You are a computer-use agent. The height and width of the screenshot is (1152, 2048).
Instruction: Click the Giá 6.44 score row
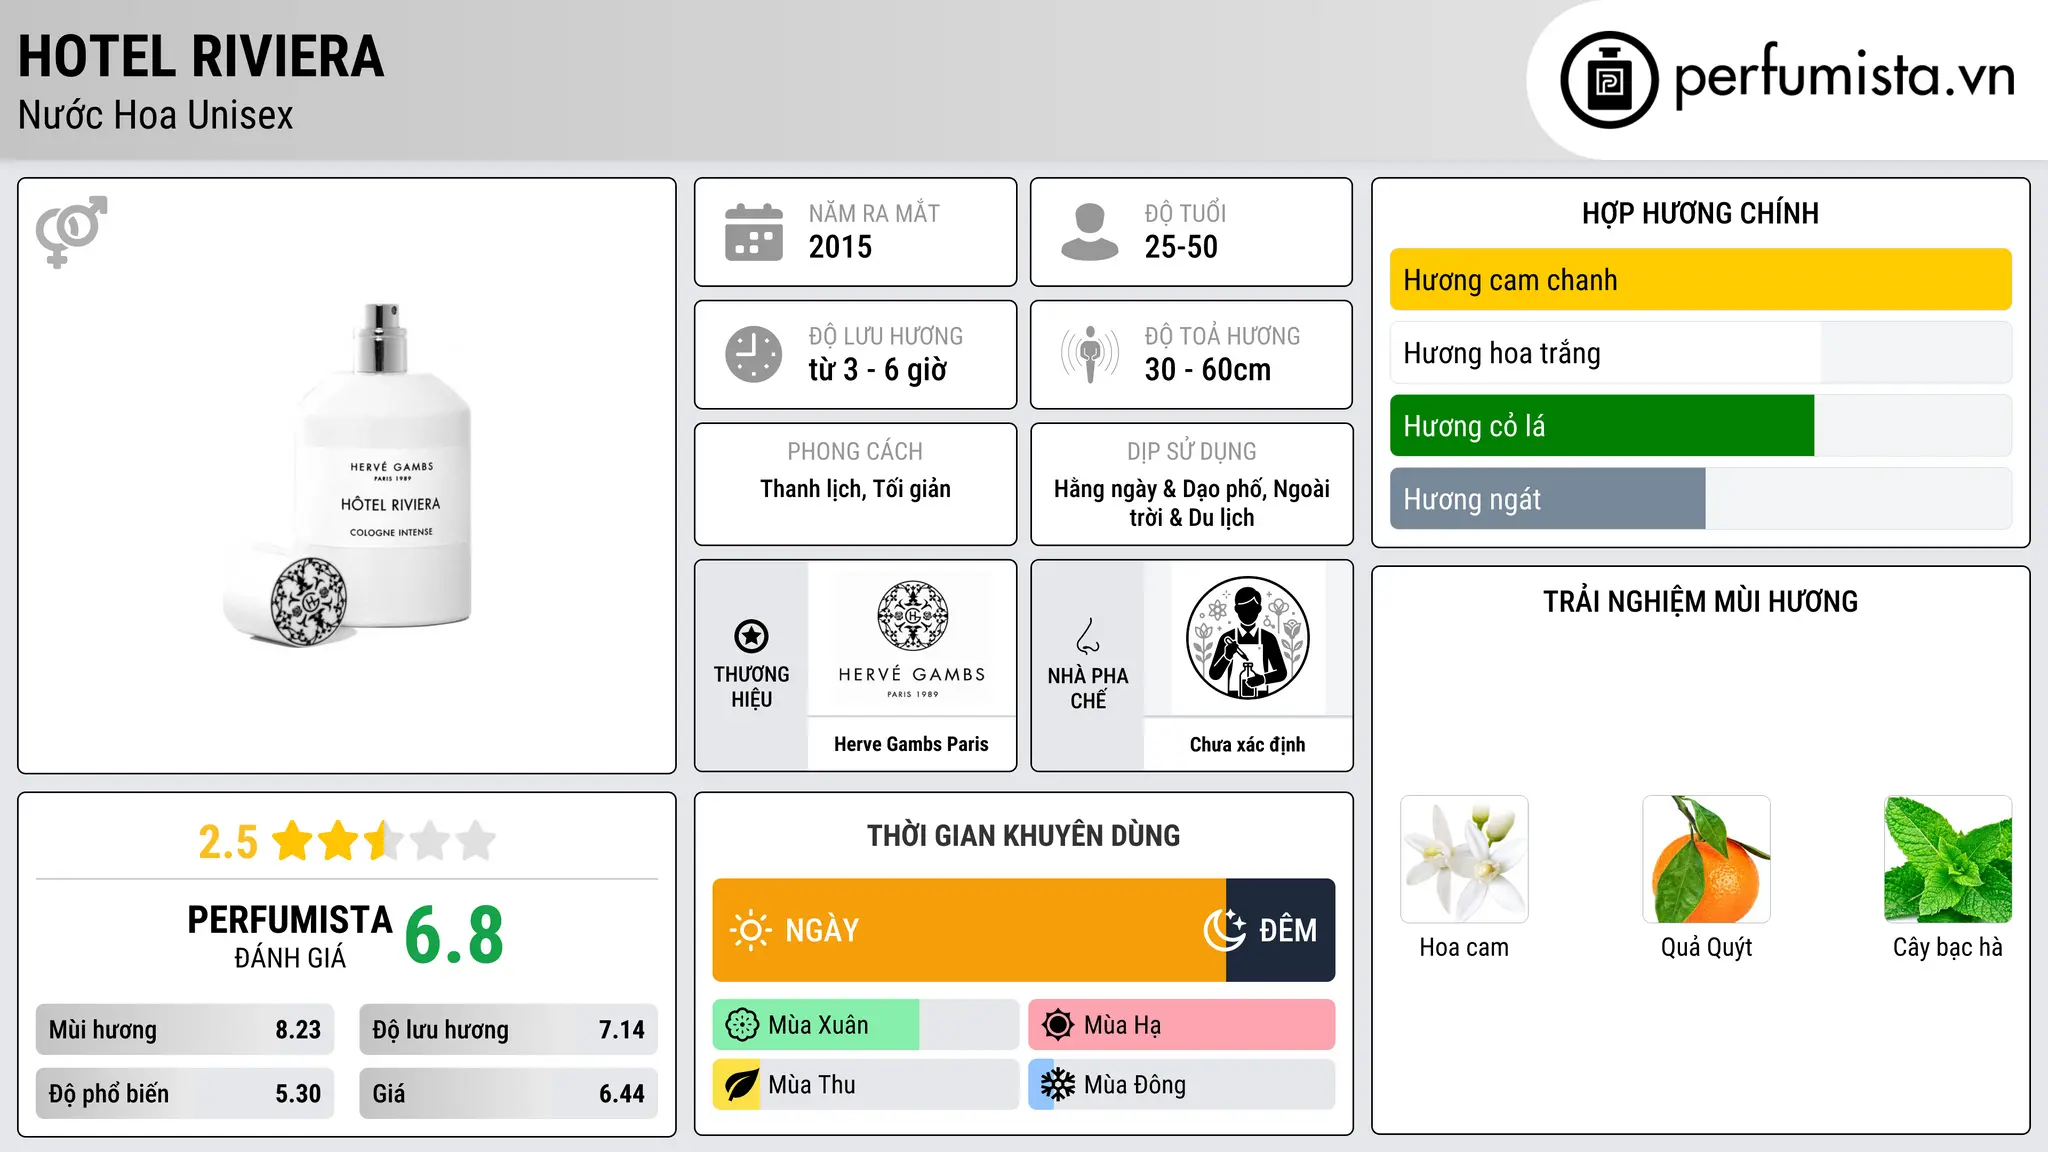[x=508, y=1094]
